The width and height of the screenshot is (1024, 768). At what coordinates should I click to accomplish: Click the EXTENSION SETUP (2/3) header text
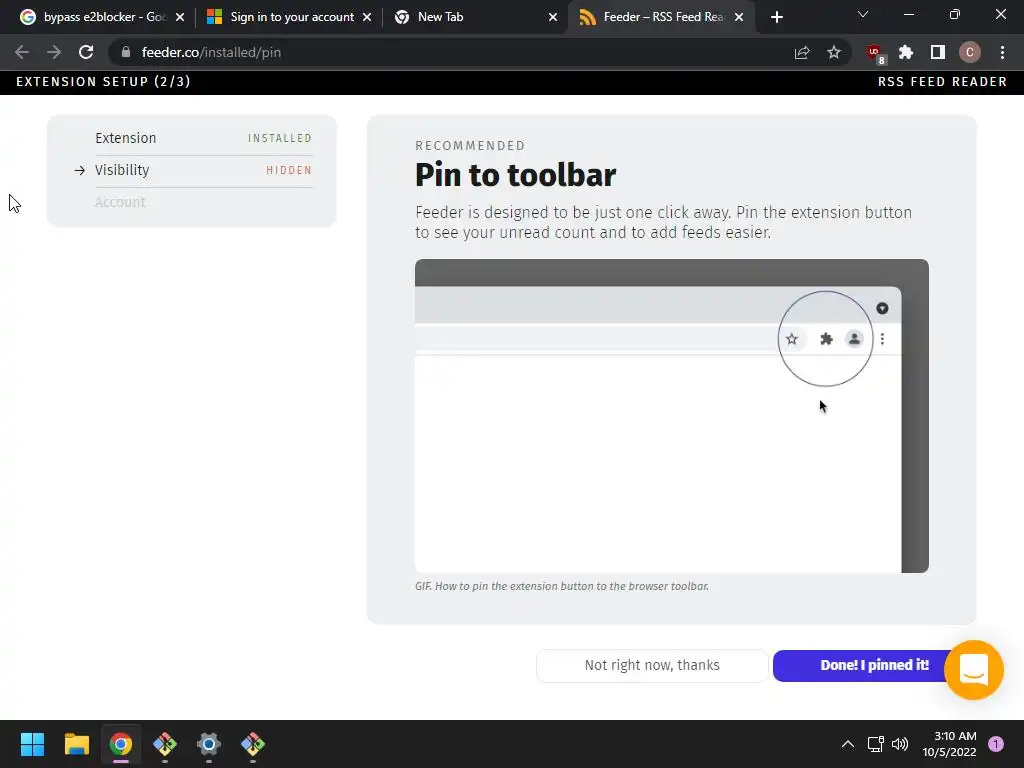(x=103, y=82)
